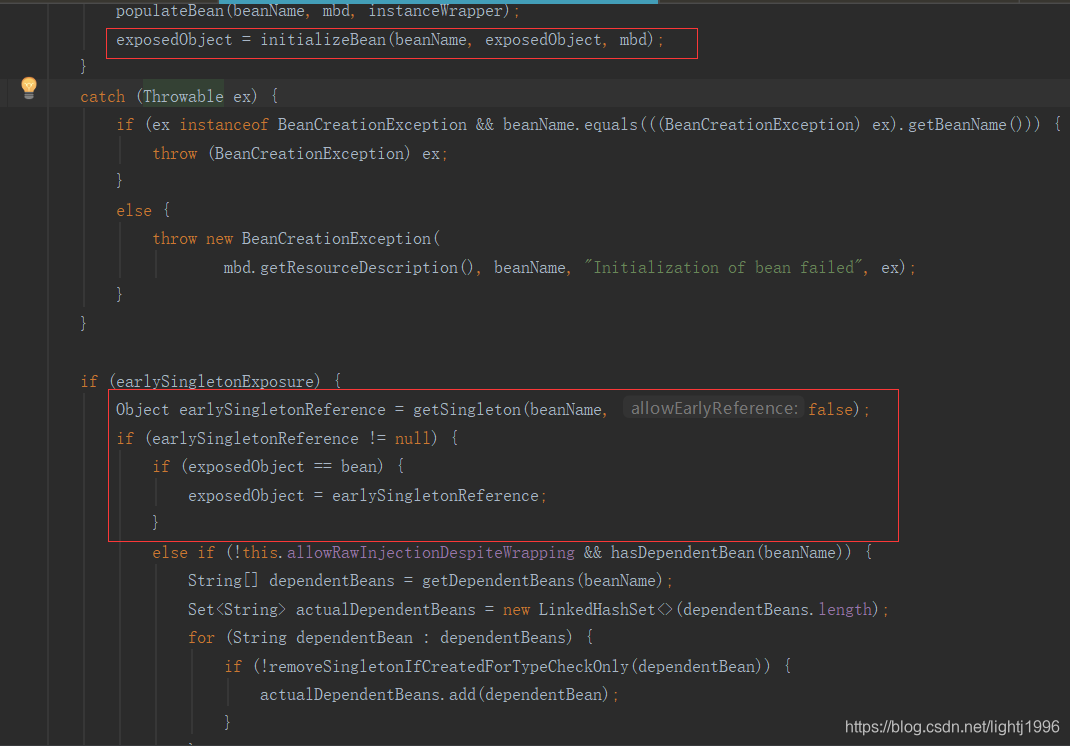Click LinkedHashSet constructor name
This screenshot has width=1070, height=746.
(x=596, y=609)
